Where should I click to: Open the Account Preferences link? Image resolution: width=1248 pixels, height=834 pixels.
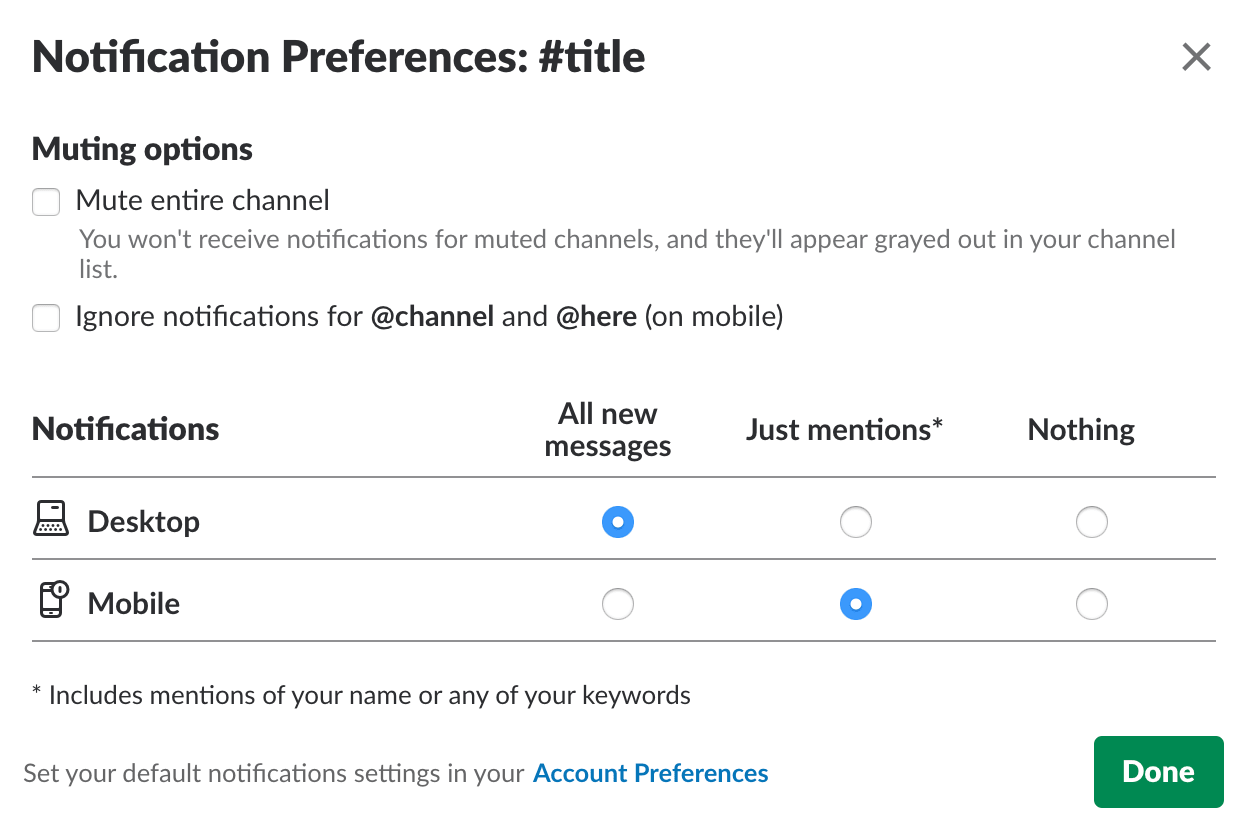click(x=651, y=773)
